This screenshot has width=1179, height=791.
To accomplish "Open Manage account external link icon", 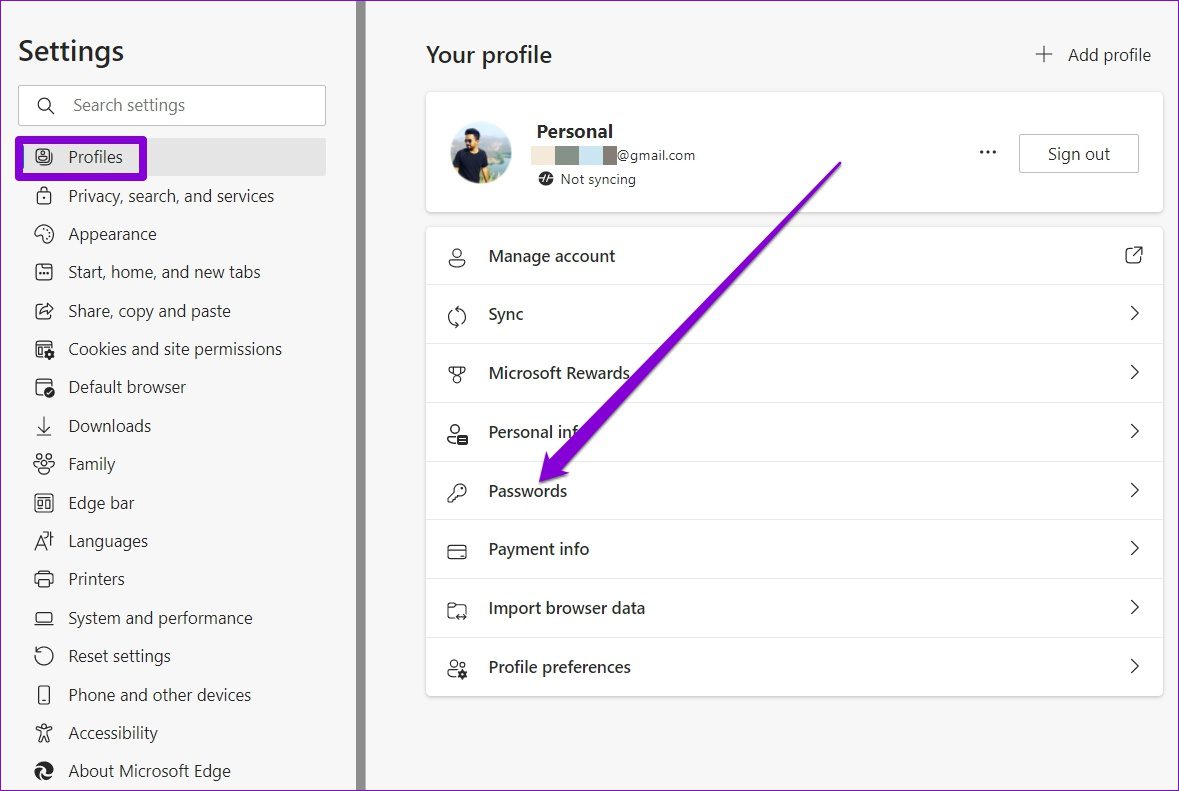I will 1134,256.
